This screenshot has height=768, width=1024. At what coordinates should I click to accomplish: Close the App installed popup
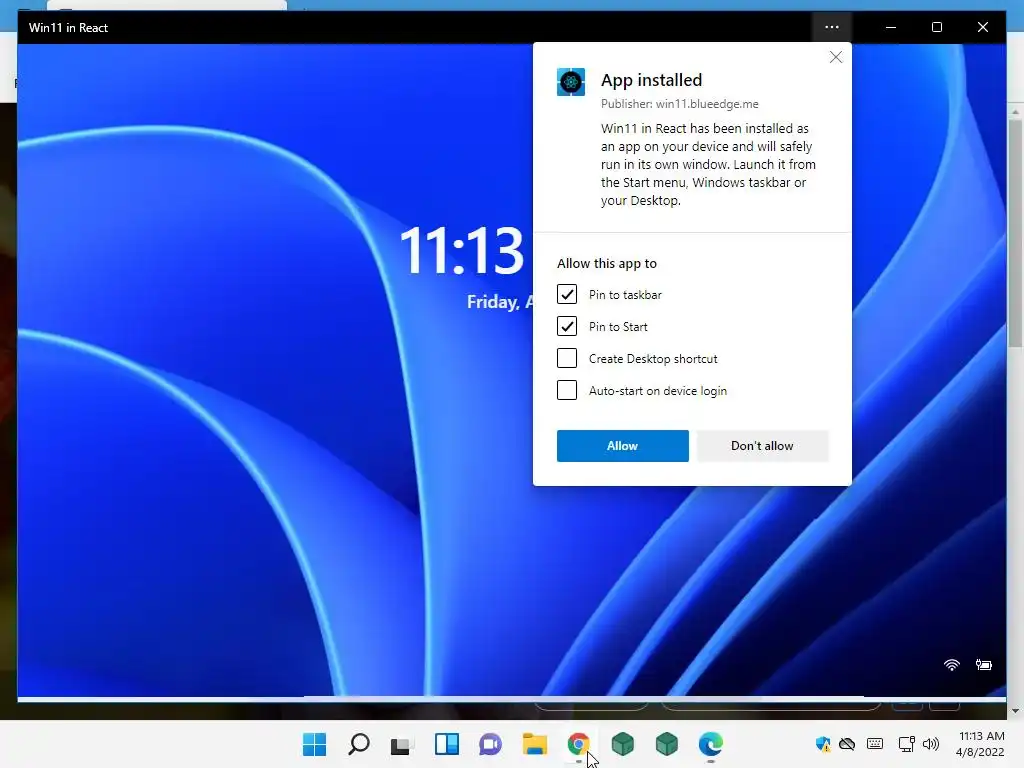[x=836, y=57]
